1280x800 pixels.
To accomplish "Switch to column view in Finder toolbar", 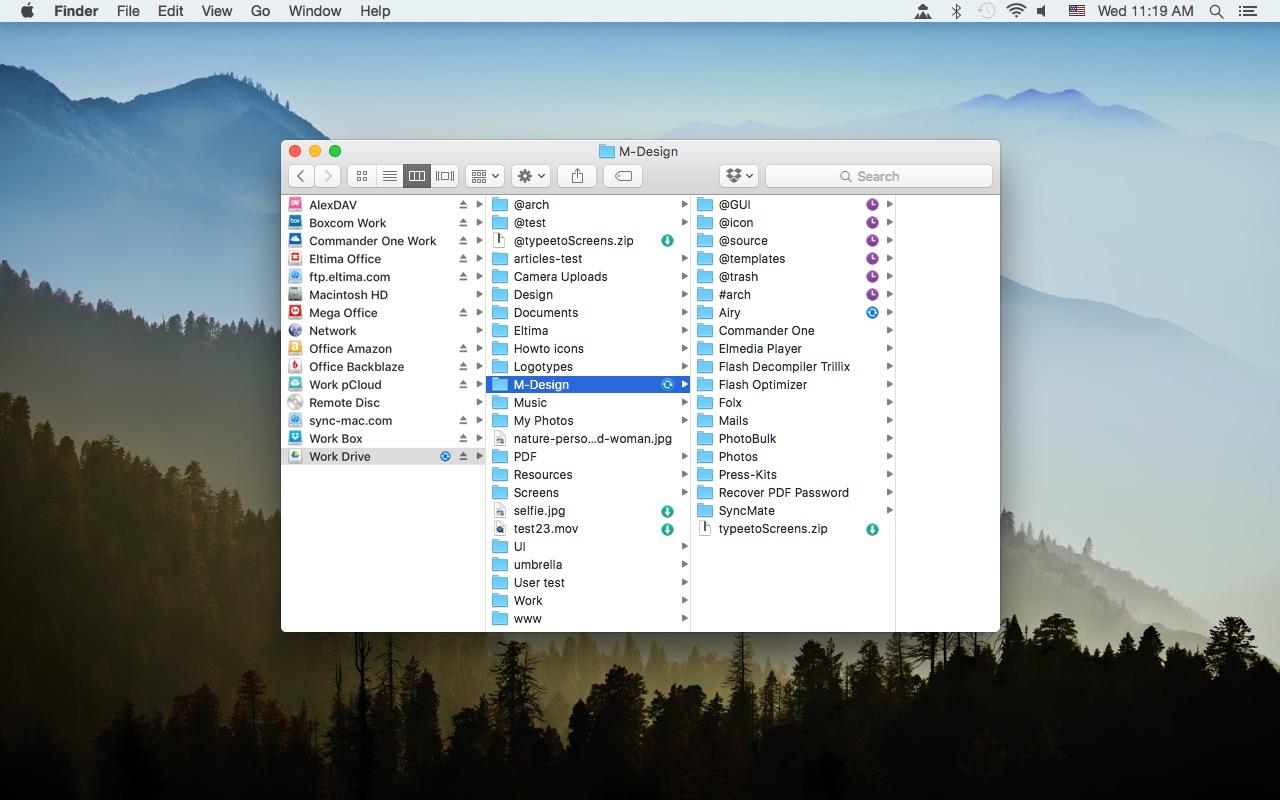I will click(417, 176).
